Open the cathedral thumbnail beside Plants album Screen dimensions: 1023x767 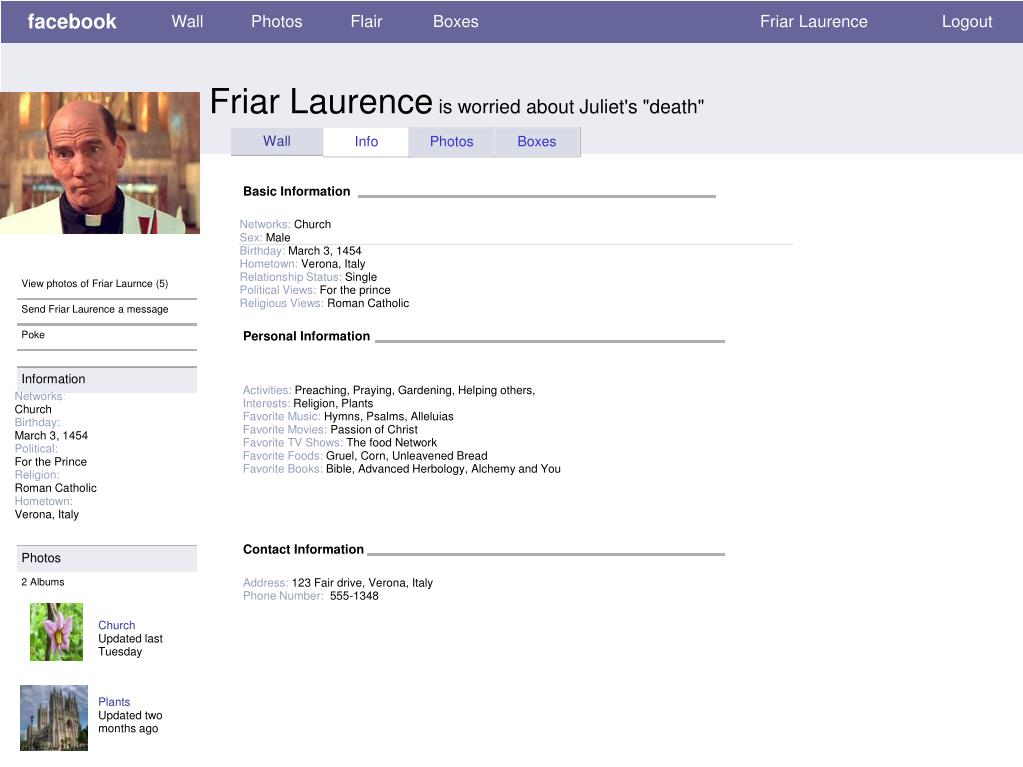[x=53, y=717]
